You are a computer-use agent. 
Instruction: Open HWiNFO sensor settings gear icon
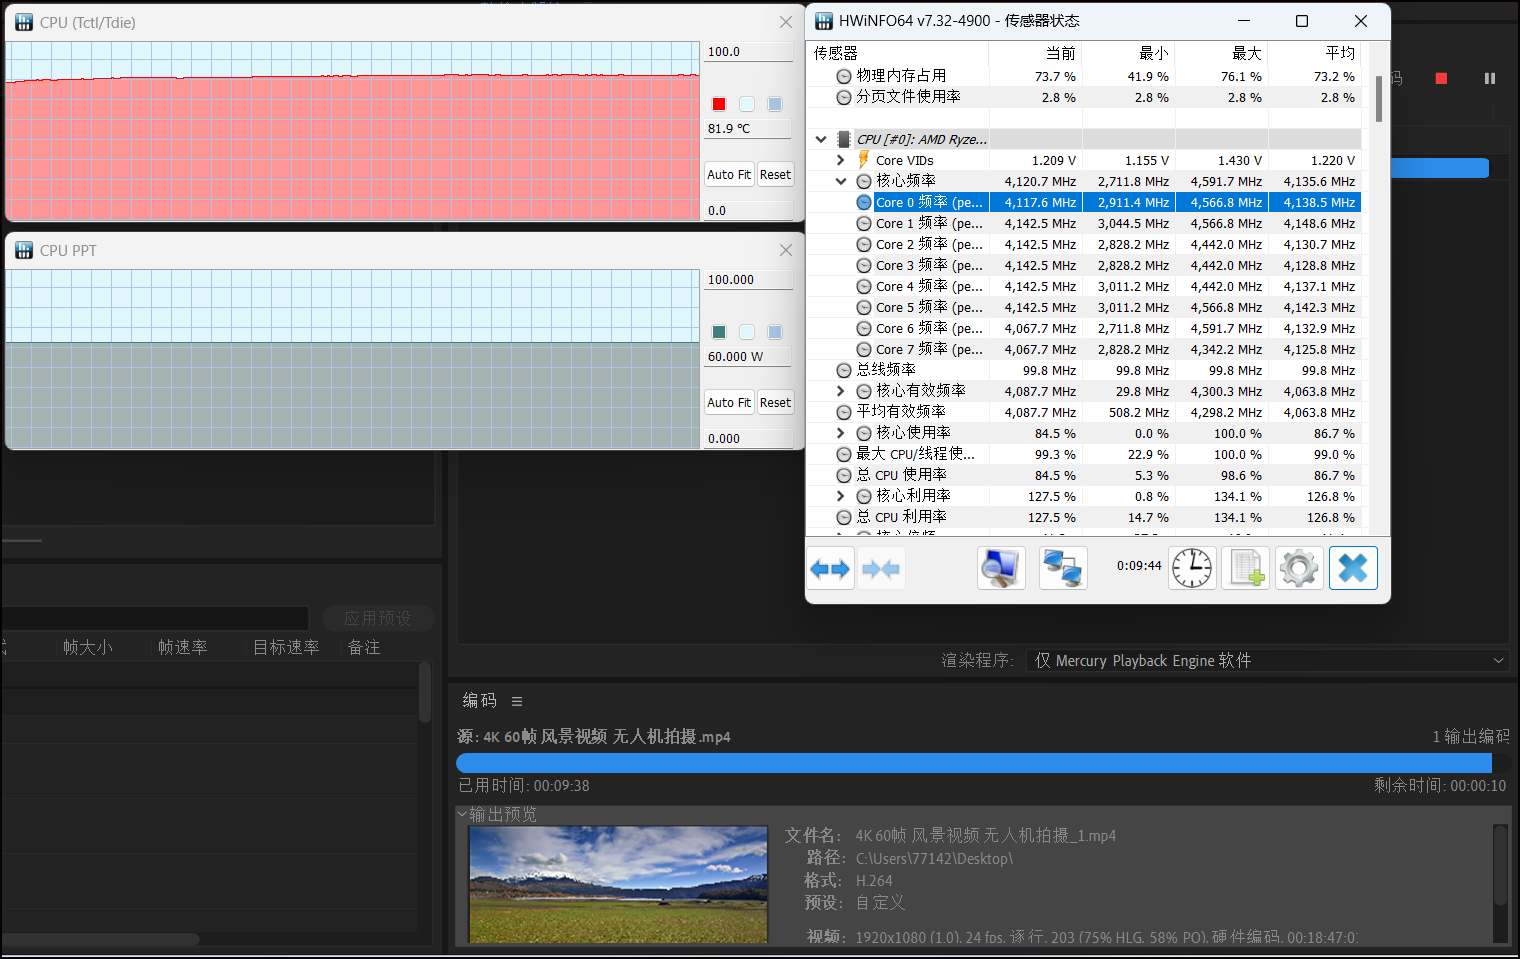pyautogui.click(x=1299, y=569)
